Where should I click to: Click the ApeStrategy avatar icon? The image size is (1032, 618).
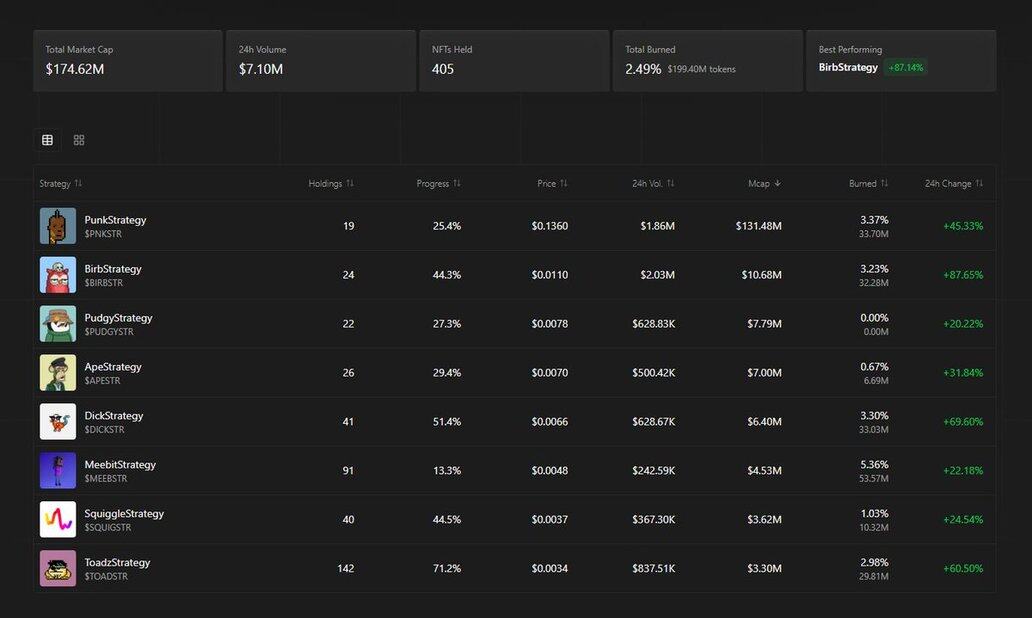tap(58, 373)
